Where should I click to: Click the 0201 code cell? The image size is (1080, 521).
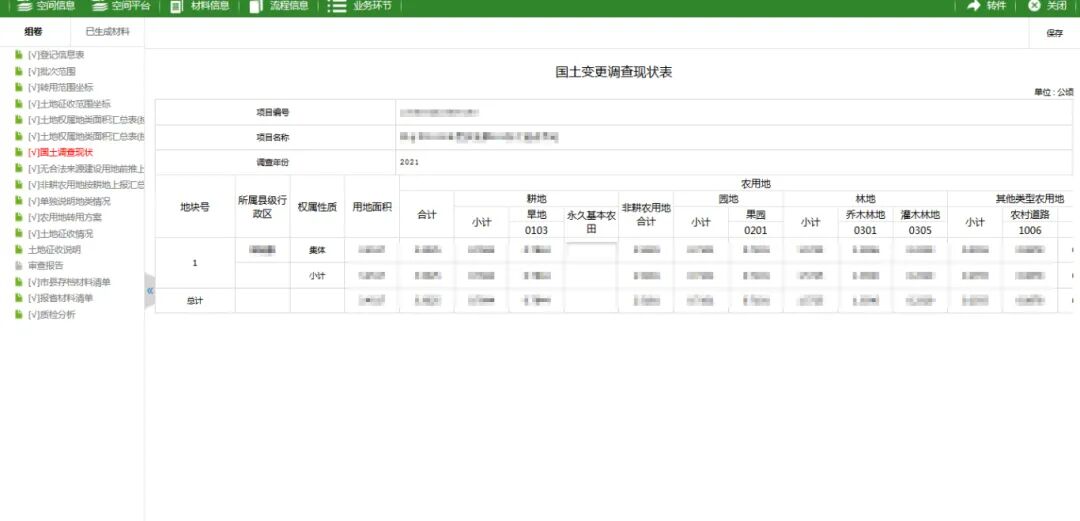pyautogui.click(x=756, y=230)
